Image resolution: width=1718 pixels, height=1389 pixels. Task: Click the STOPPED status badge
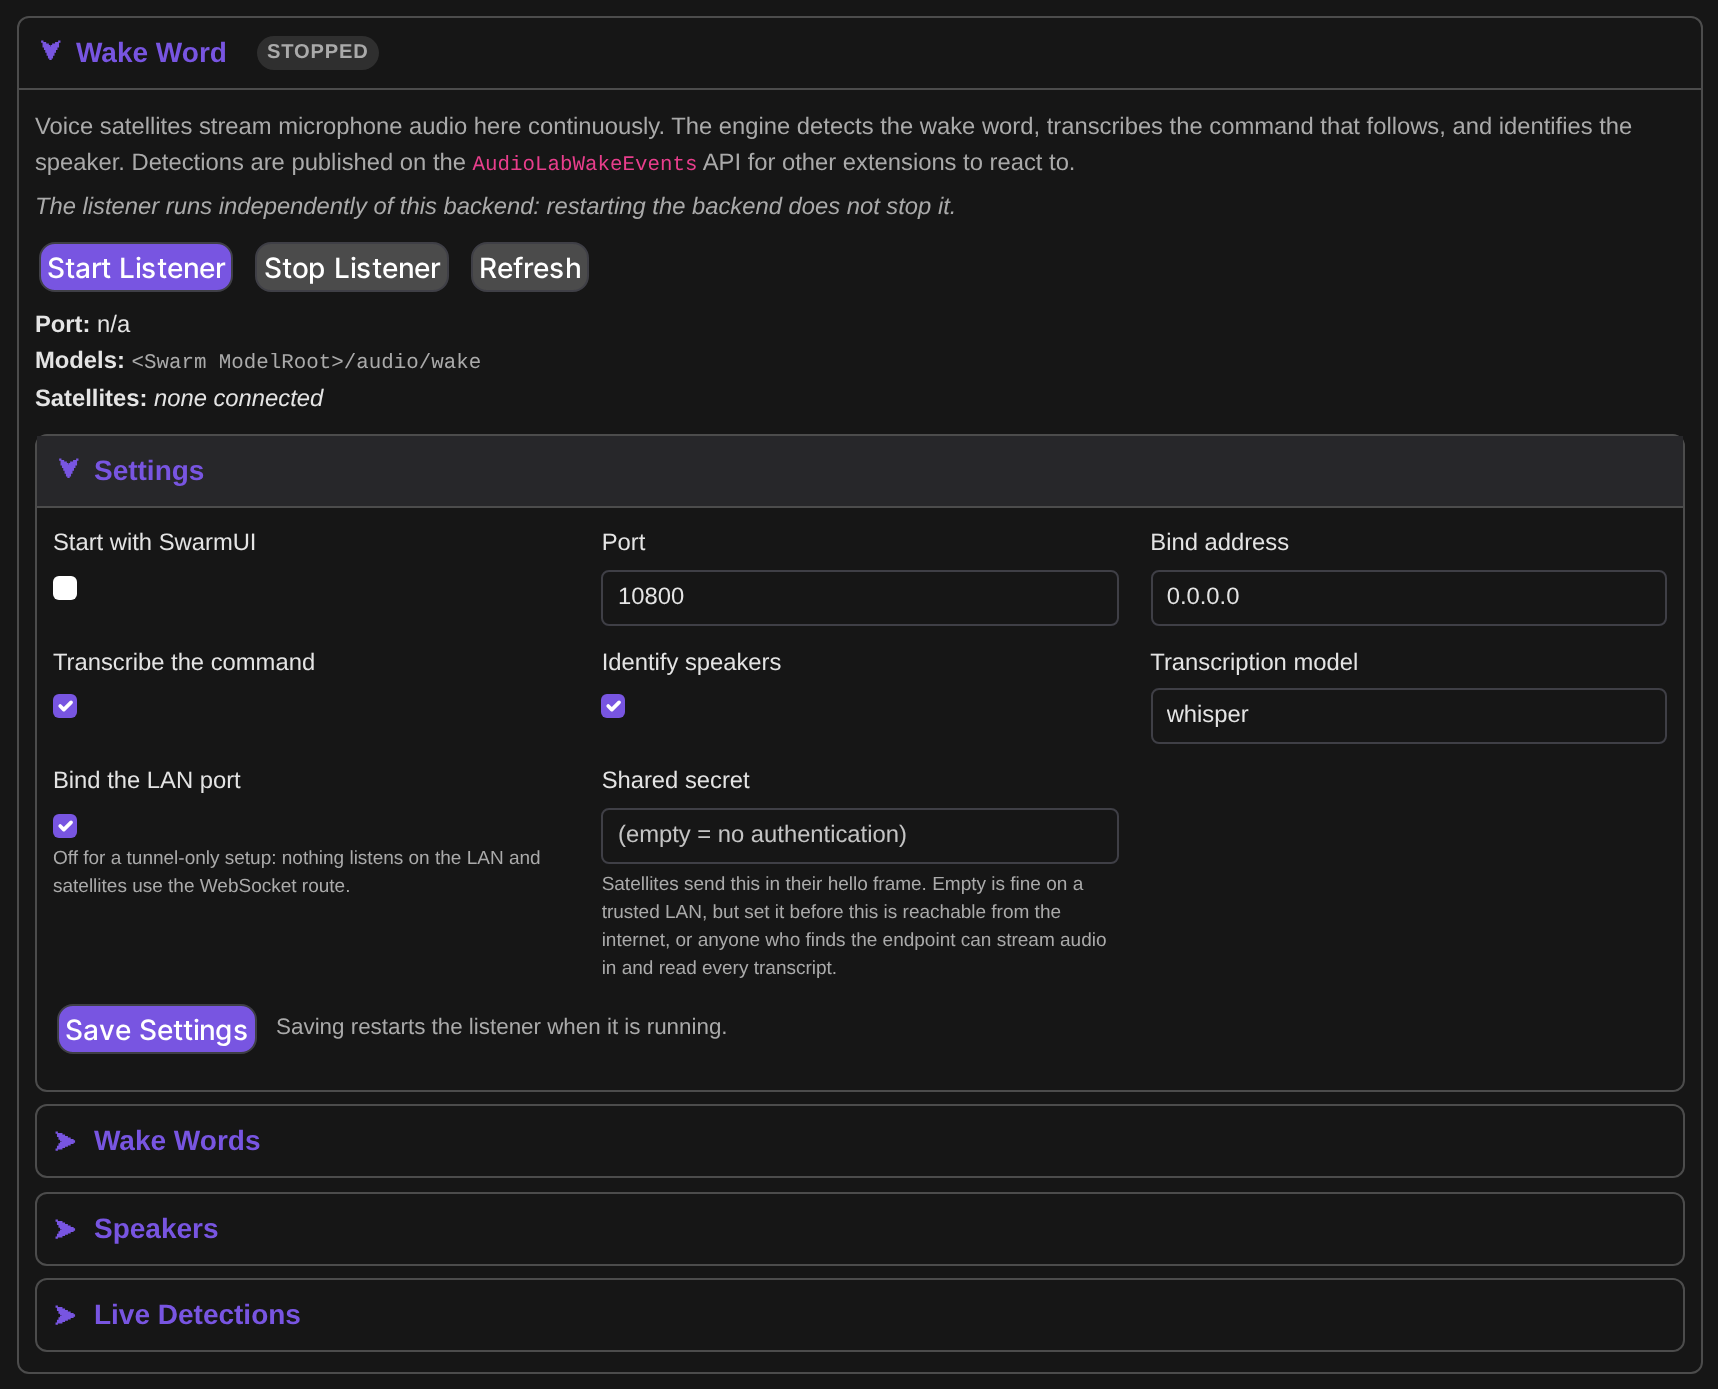[317, 52]
